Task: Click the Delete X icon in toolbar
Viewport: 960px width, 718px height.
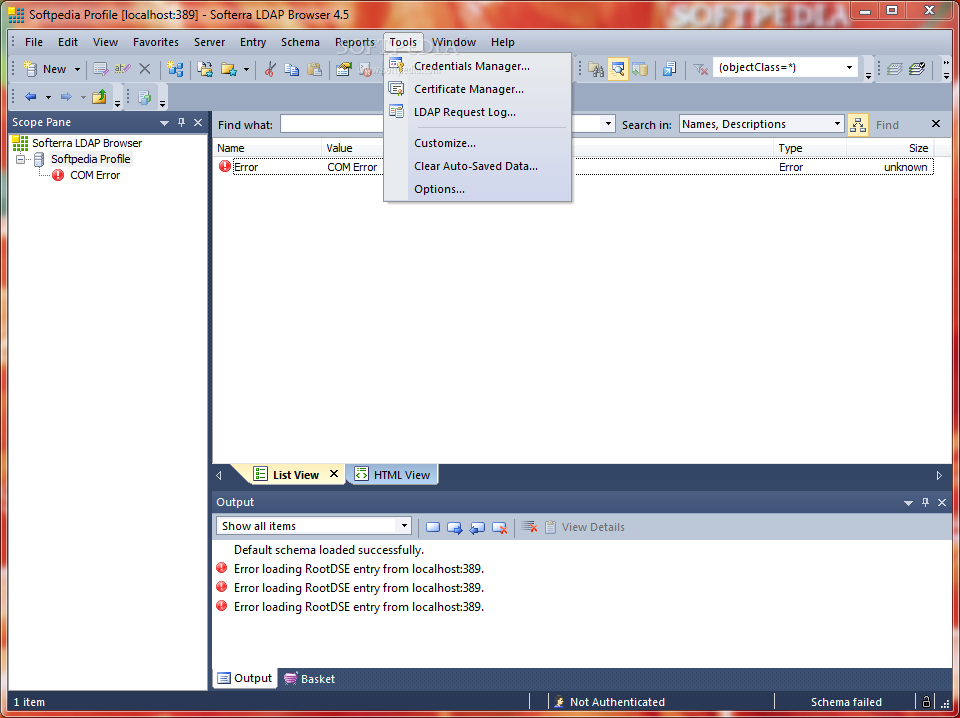Action: pyautogui.click(x=144, y=69)
